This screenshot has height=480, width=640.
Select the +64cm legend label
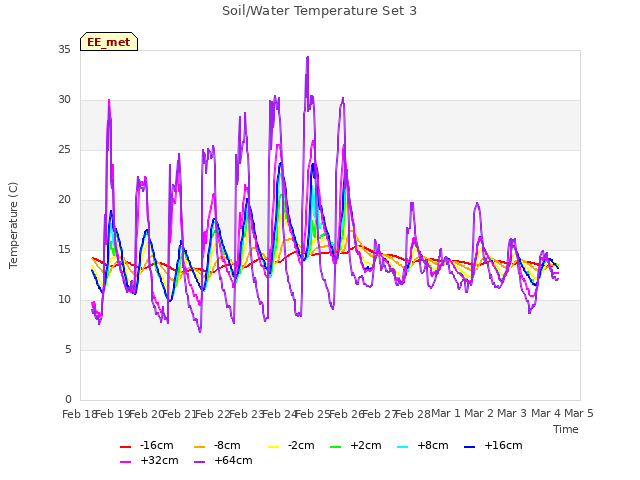[x=233, y=460]
